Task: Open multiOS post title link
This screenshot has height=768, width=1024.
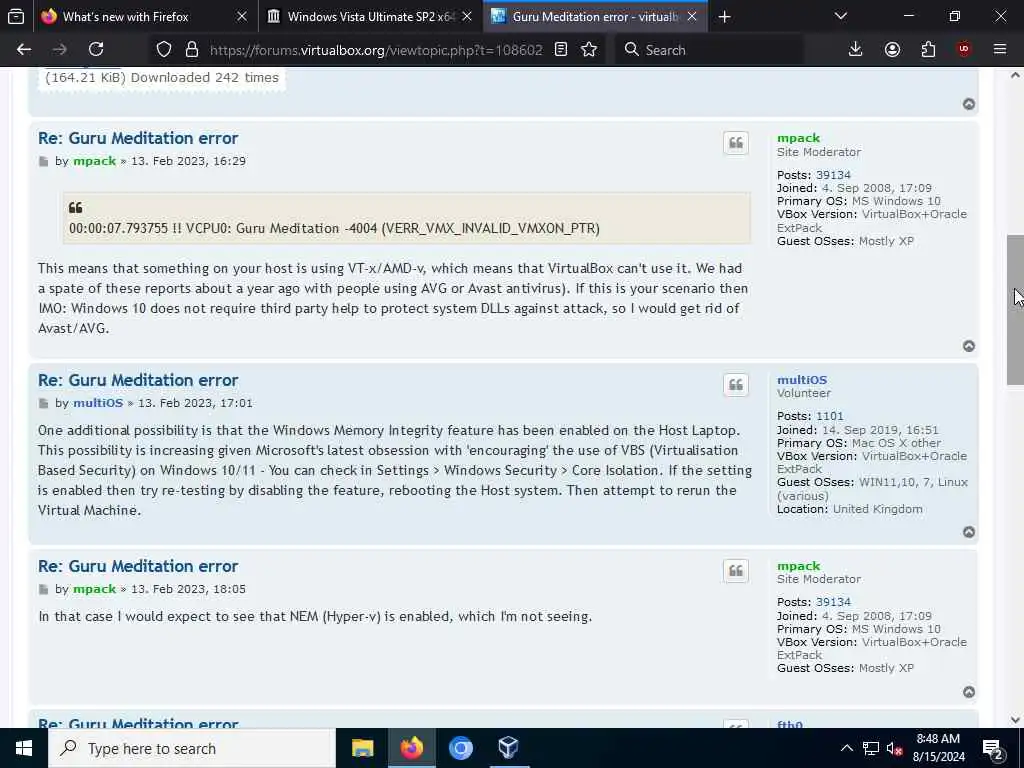Action: [x=138, y=381]
